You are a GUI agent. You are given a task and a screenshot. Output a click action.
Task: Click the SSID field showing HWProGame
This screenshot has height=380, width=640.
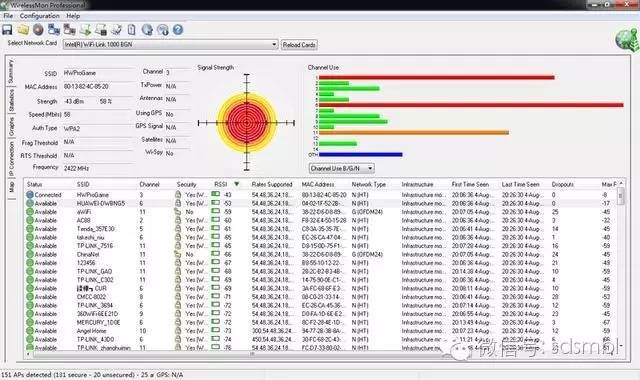[x=98, y=73]
